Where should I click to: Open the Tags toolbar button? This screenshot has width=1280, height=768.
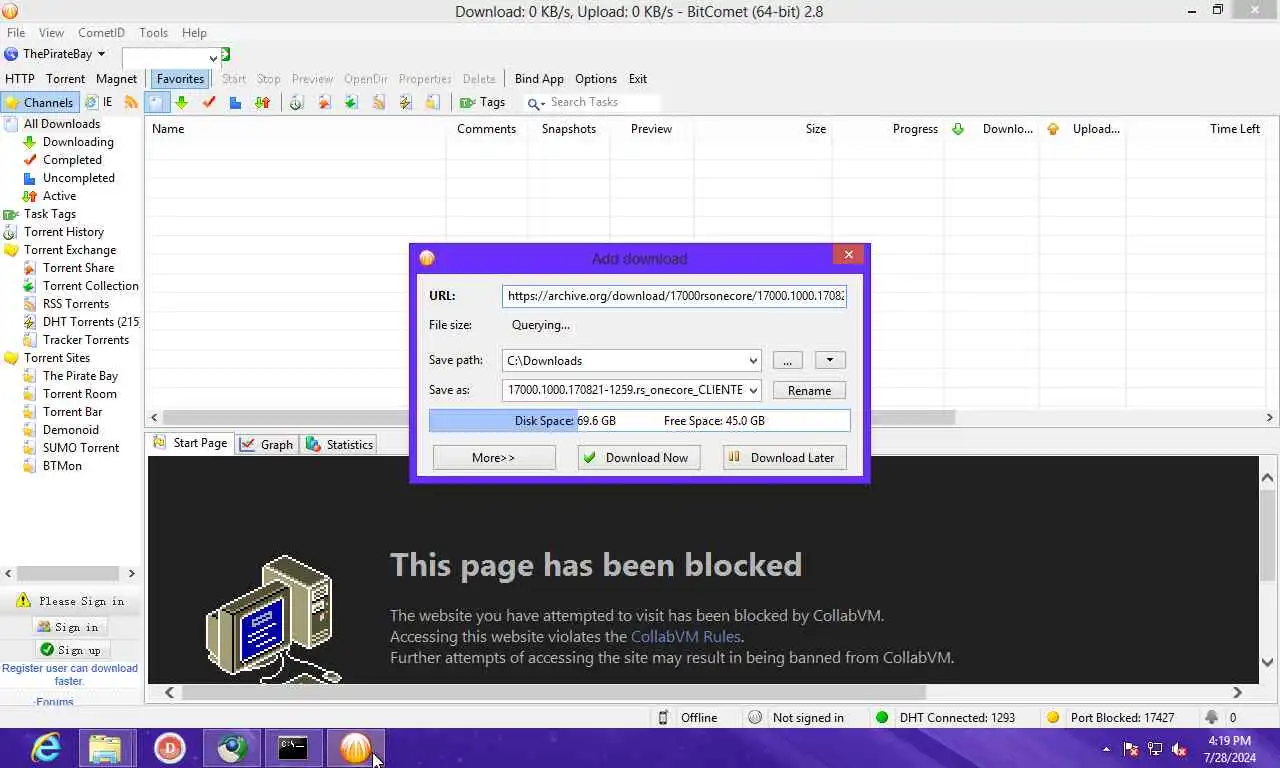tap(483, 102)
